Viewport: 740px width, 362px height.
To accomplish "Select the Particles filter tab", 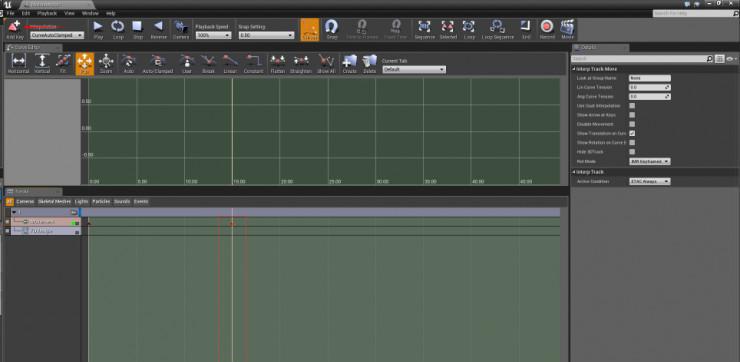I will pyautogui.click(x=101, y=202).
